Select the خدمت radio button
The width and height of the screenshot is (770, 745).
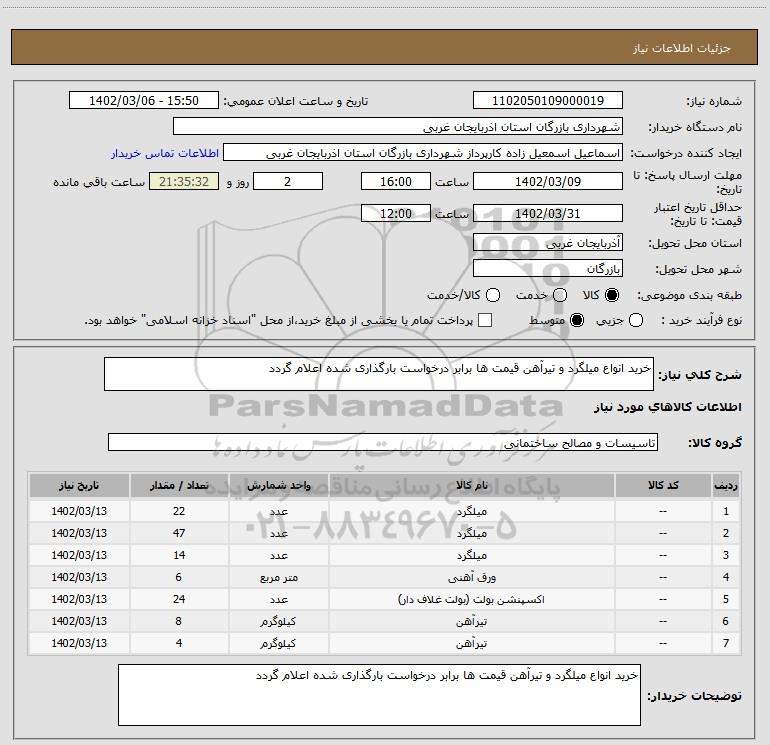click(x=560, y=295)
